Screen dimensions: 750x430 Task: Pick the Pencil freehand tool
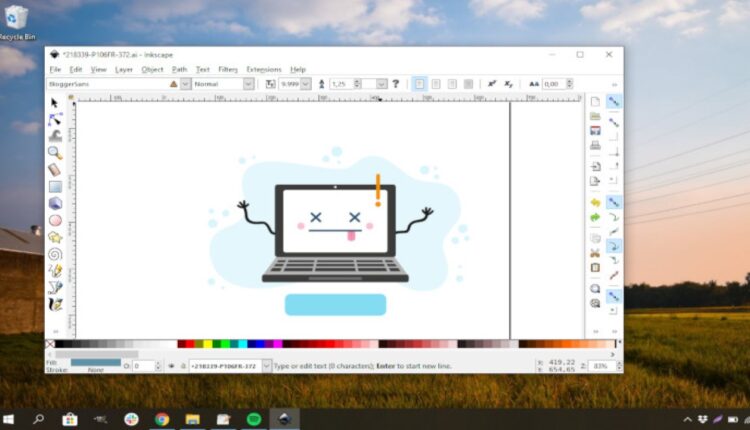pyautogui.click(x=55, y=271)
